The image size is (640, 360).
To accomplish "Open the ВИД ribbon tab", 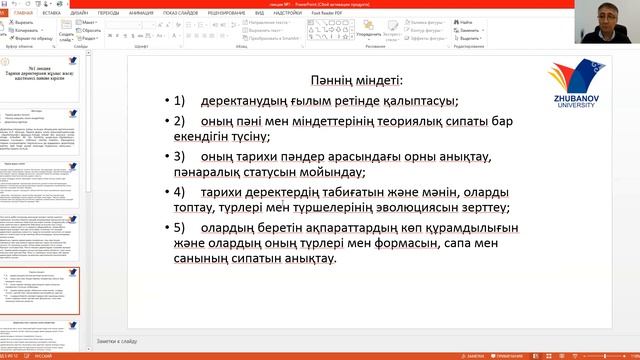I will click(x=260, y=13).
